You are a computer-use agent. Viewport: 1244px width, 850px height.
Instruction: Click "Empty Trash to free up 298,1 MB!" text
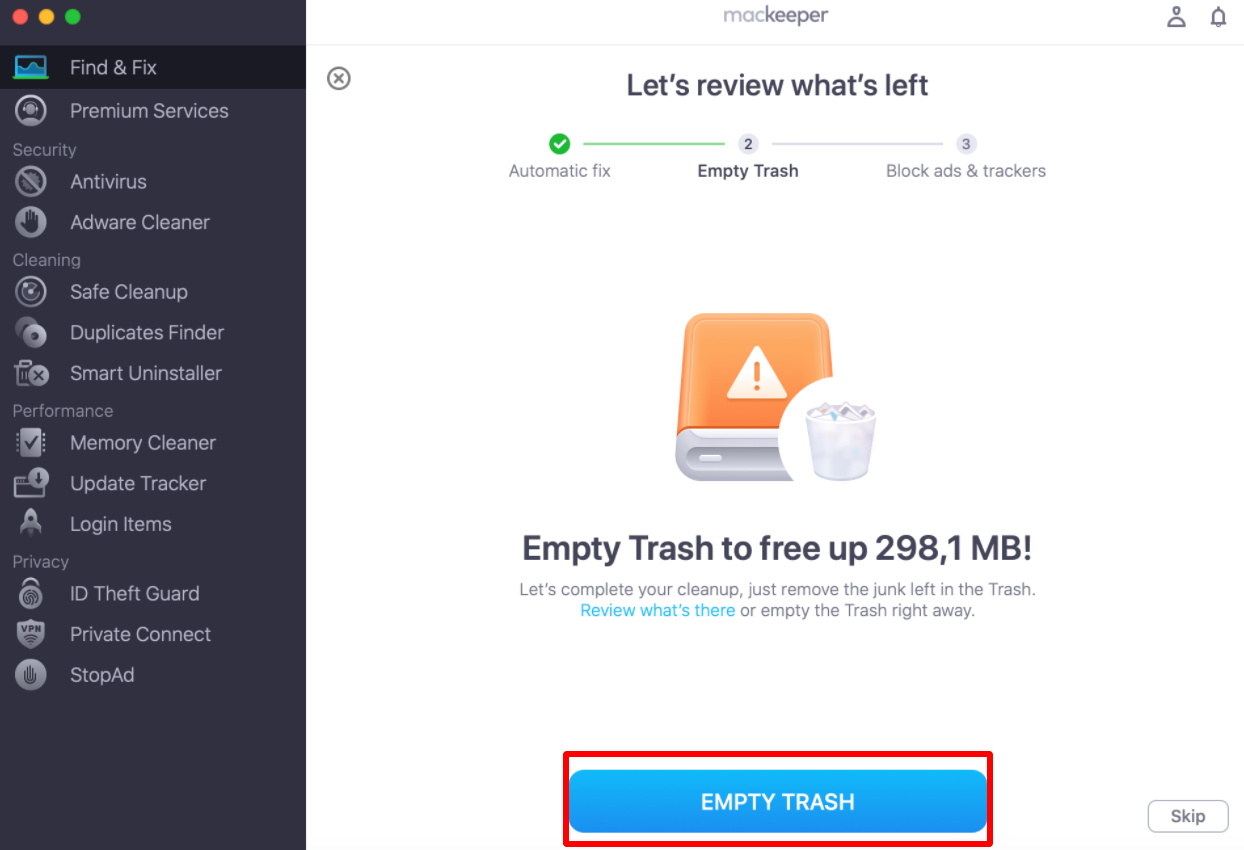click(x=777, y=548)
